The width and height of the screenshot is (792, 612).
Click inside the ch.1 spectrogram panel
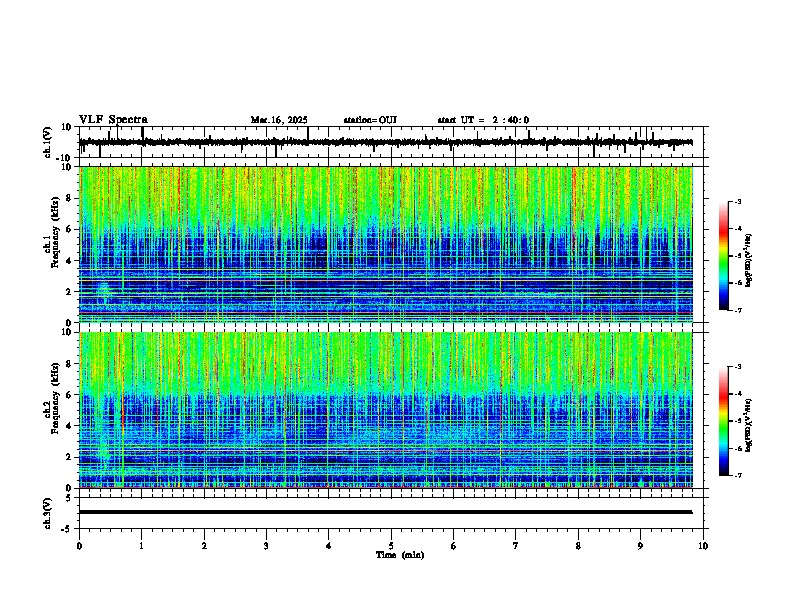click(385, 244)
